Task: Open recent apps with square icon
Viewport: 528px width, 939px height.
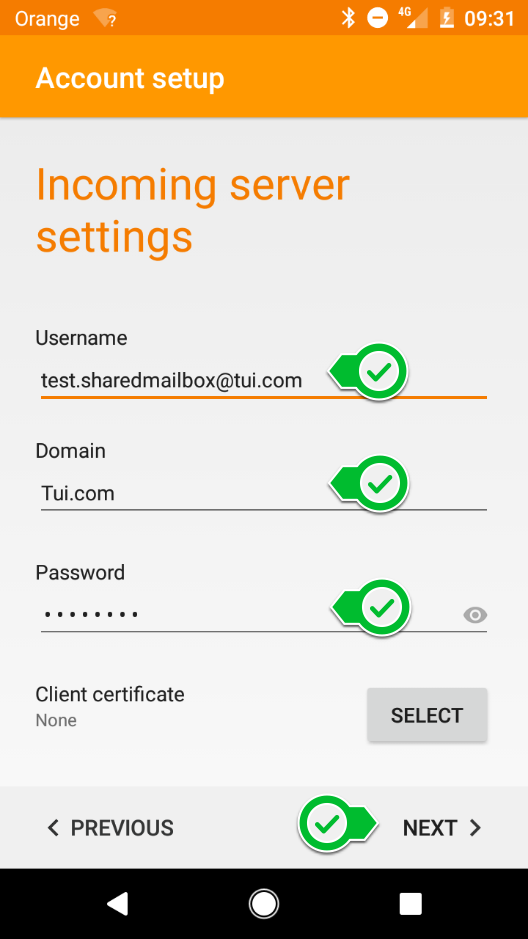Action: [x=411, y=904]
